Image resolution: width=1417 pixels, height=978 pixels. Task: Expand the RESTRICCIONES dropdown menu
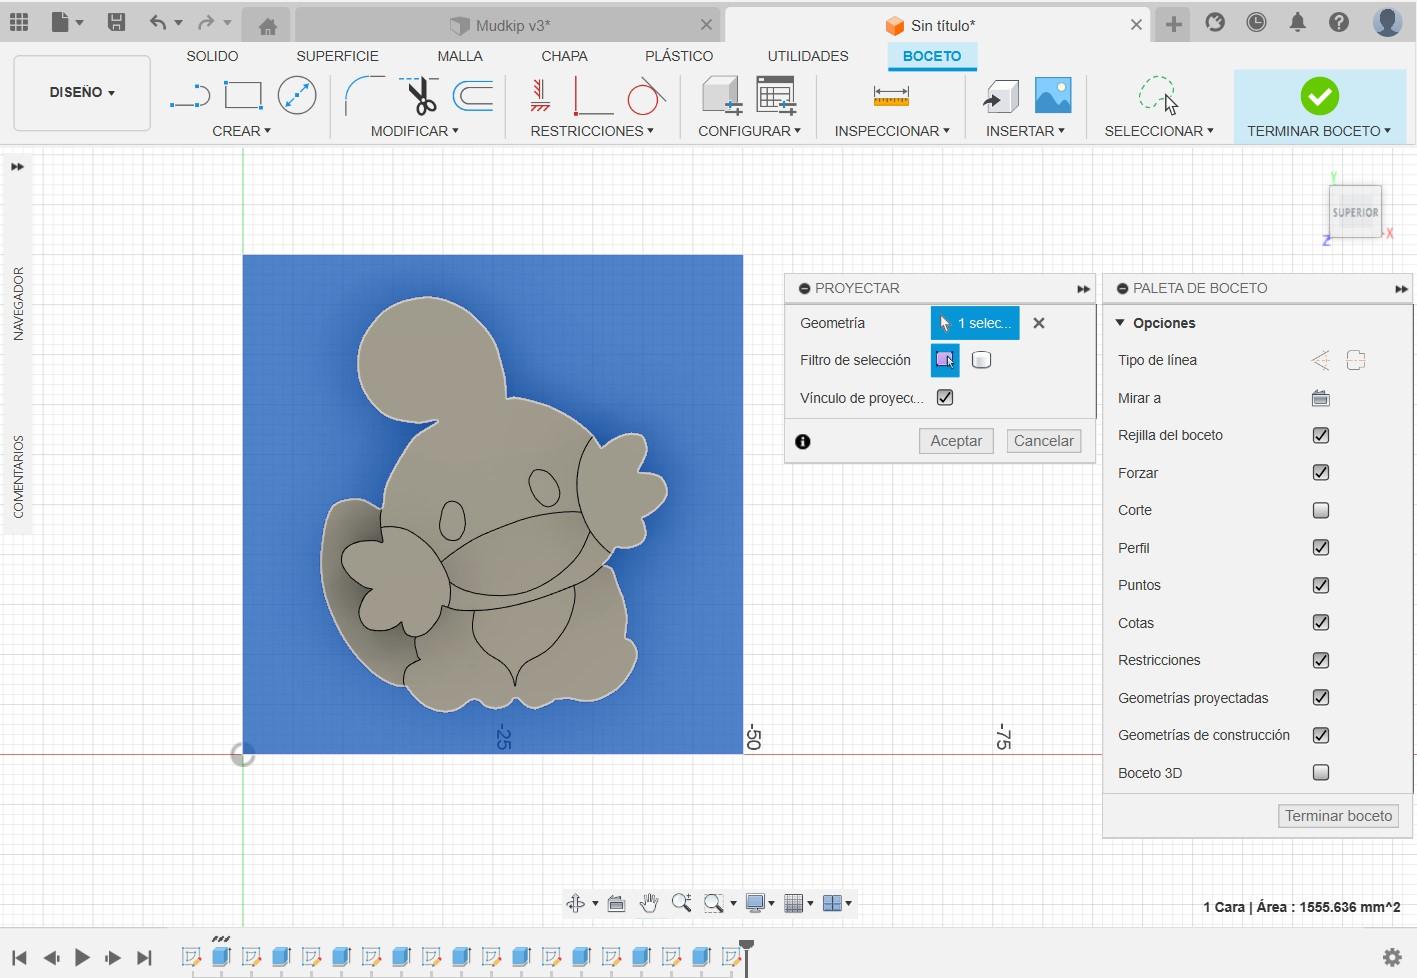(x=592, y=131)
